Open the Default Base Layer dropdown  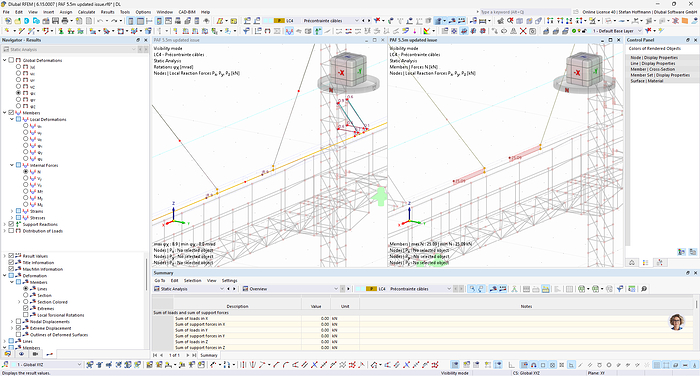[x=640, y=31]
